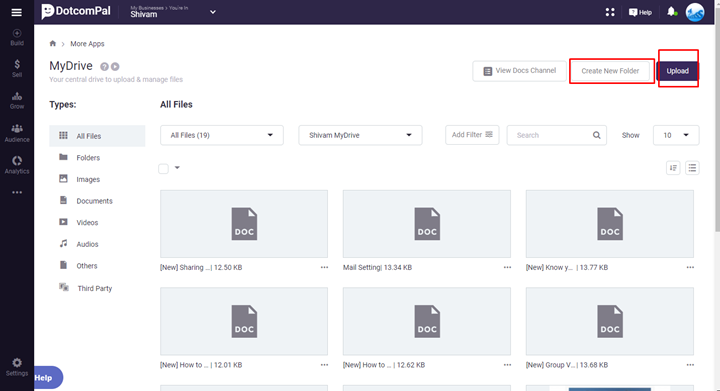This screenshot has width=720, height=391.
Task: Open options for the [New] Sharing file
Action: point(324,268)
